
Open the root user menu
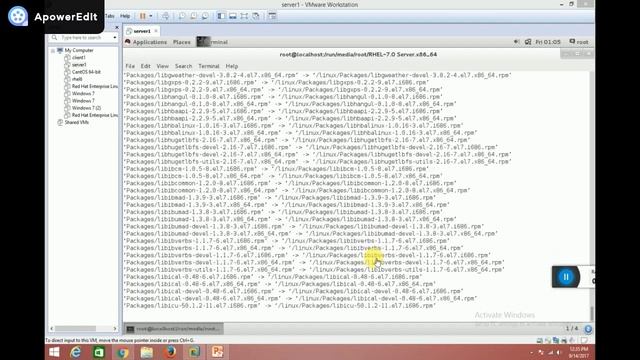click(579, 42)
